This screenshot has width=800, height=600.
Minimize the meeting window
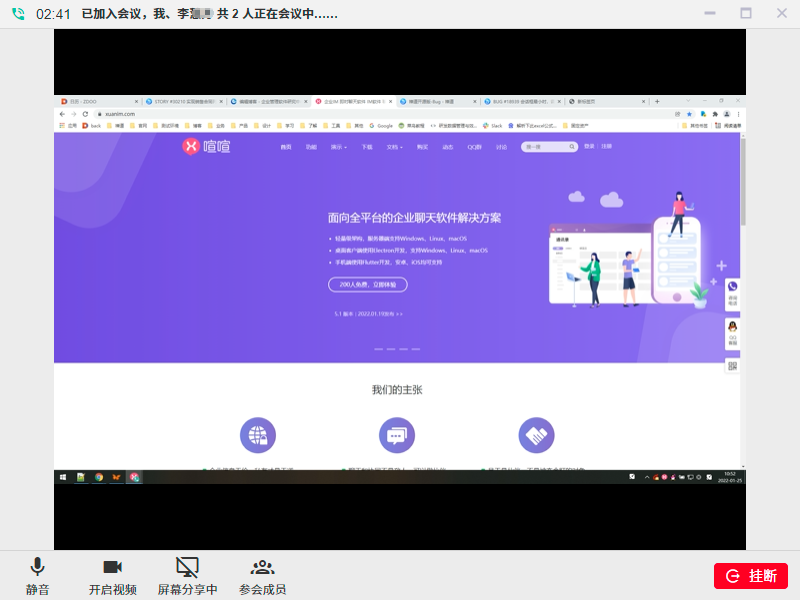710,13
